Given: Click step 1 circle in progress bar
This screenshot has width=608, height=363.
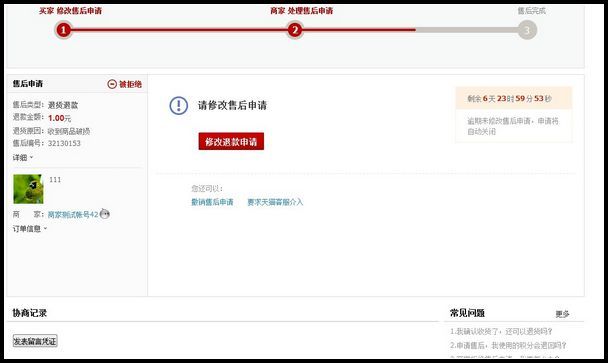Looking at the screenshot, I should coord(64,30).
